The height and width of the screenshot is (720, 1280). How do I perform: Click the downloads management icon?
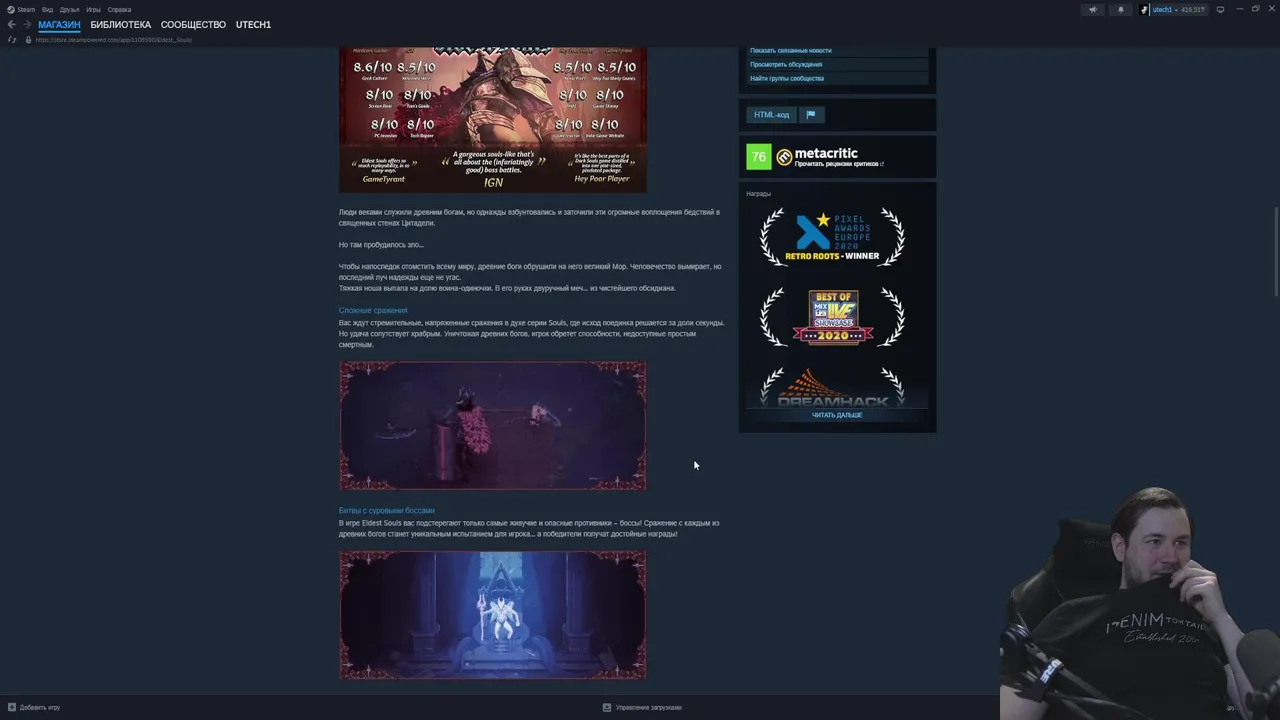pyautogui.click(x=607, y=707)
